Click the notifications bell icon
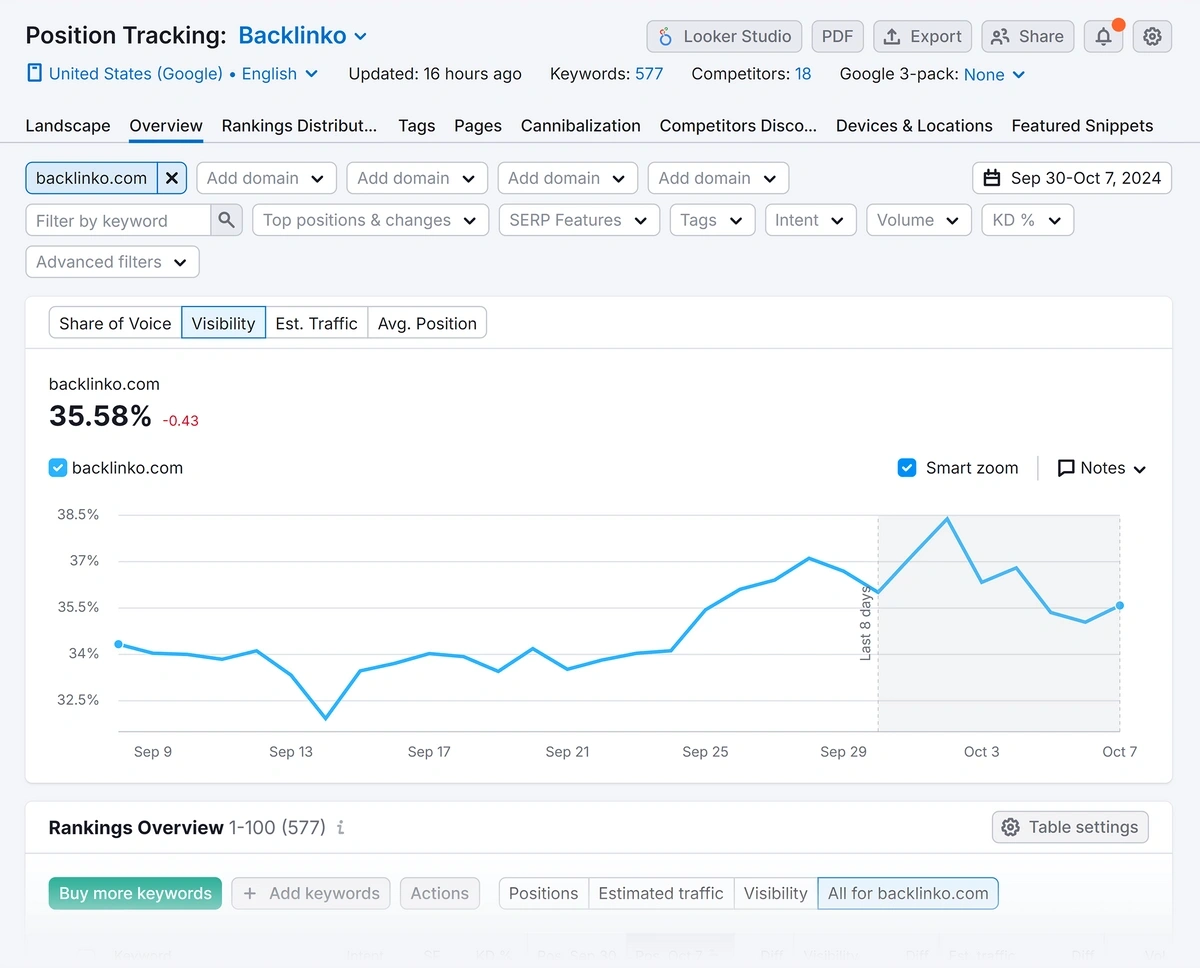The width and height of the screenshot is (1200, 968). [1104, 37]
